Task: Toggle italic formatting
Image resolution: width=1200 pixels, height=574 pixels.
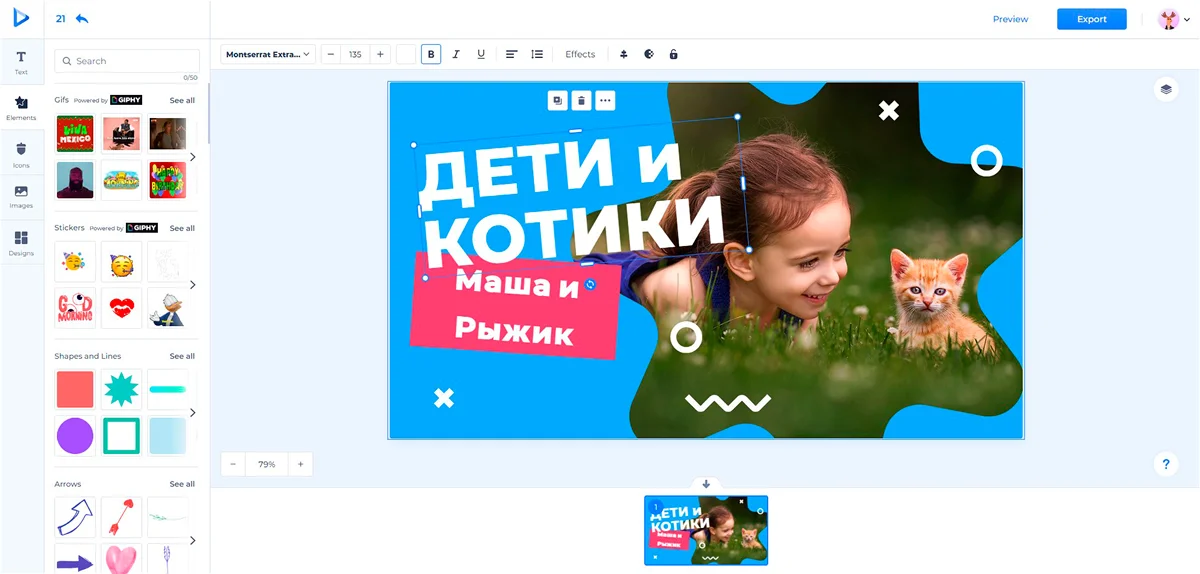Action: (456, 54)
